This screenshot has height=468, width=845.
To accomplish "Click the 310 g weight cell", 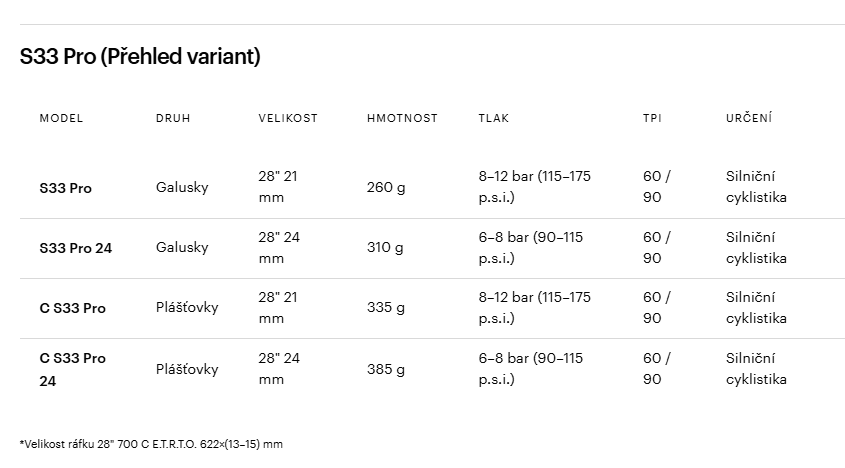I will [x=385, y=247].
